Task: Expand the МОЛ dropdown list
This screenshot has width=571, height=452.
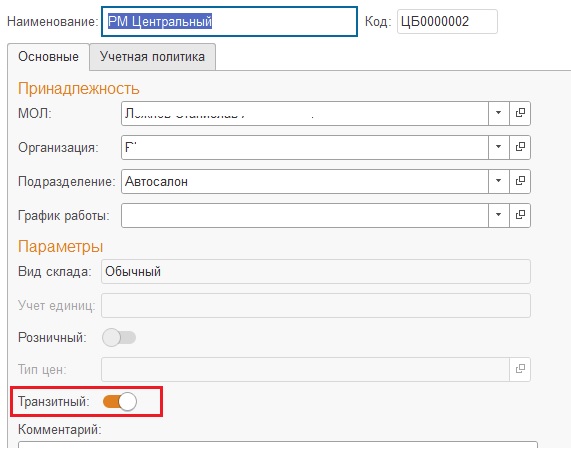Action: point(499,113)
